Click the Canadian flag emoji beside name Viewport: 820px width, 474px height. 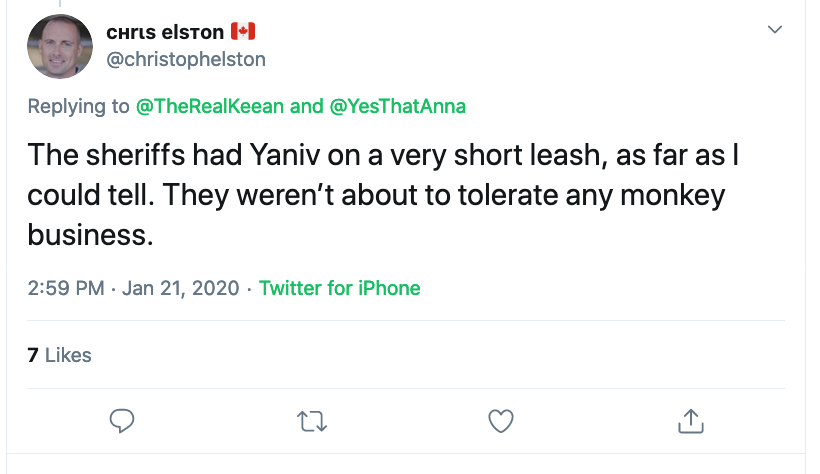243,31
